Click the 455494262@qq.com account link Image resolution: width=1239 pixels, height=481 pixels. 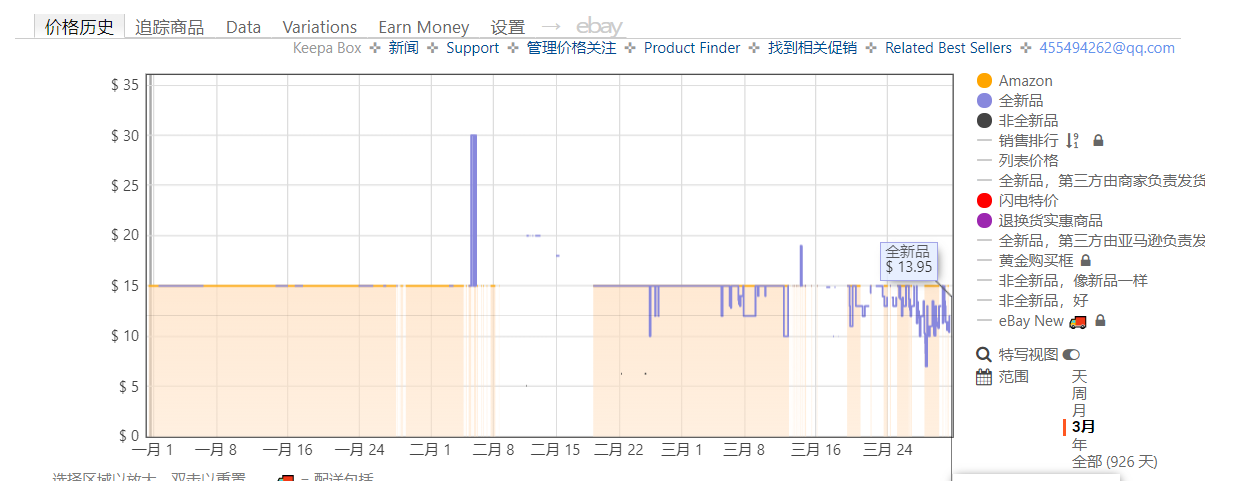coord(1107,48)
